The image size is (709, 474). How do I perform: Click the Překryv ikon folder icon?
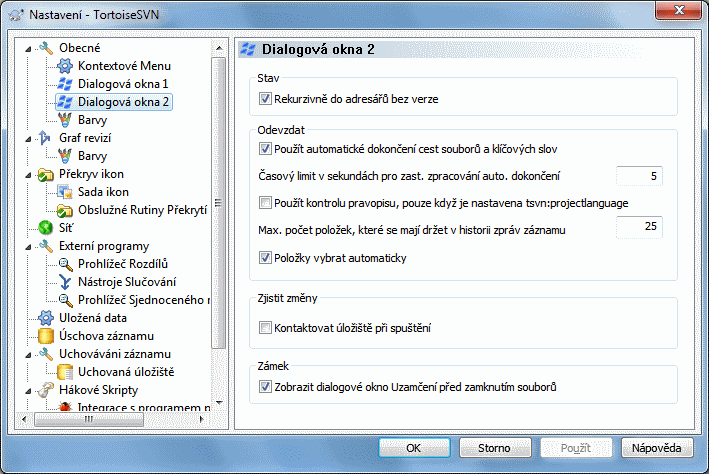pos(46,174)
